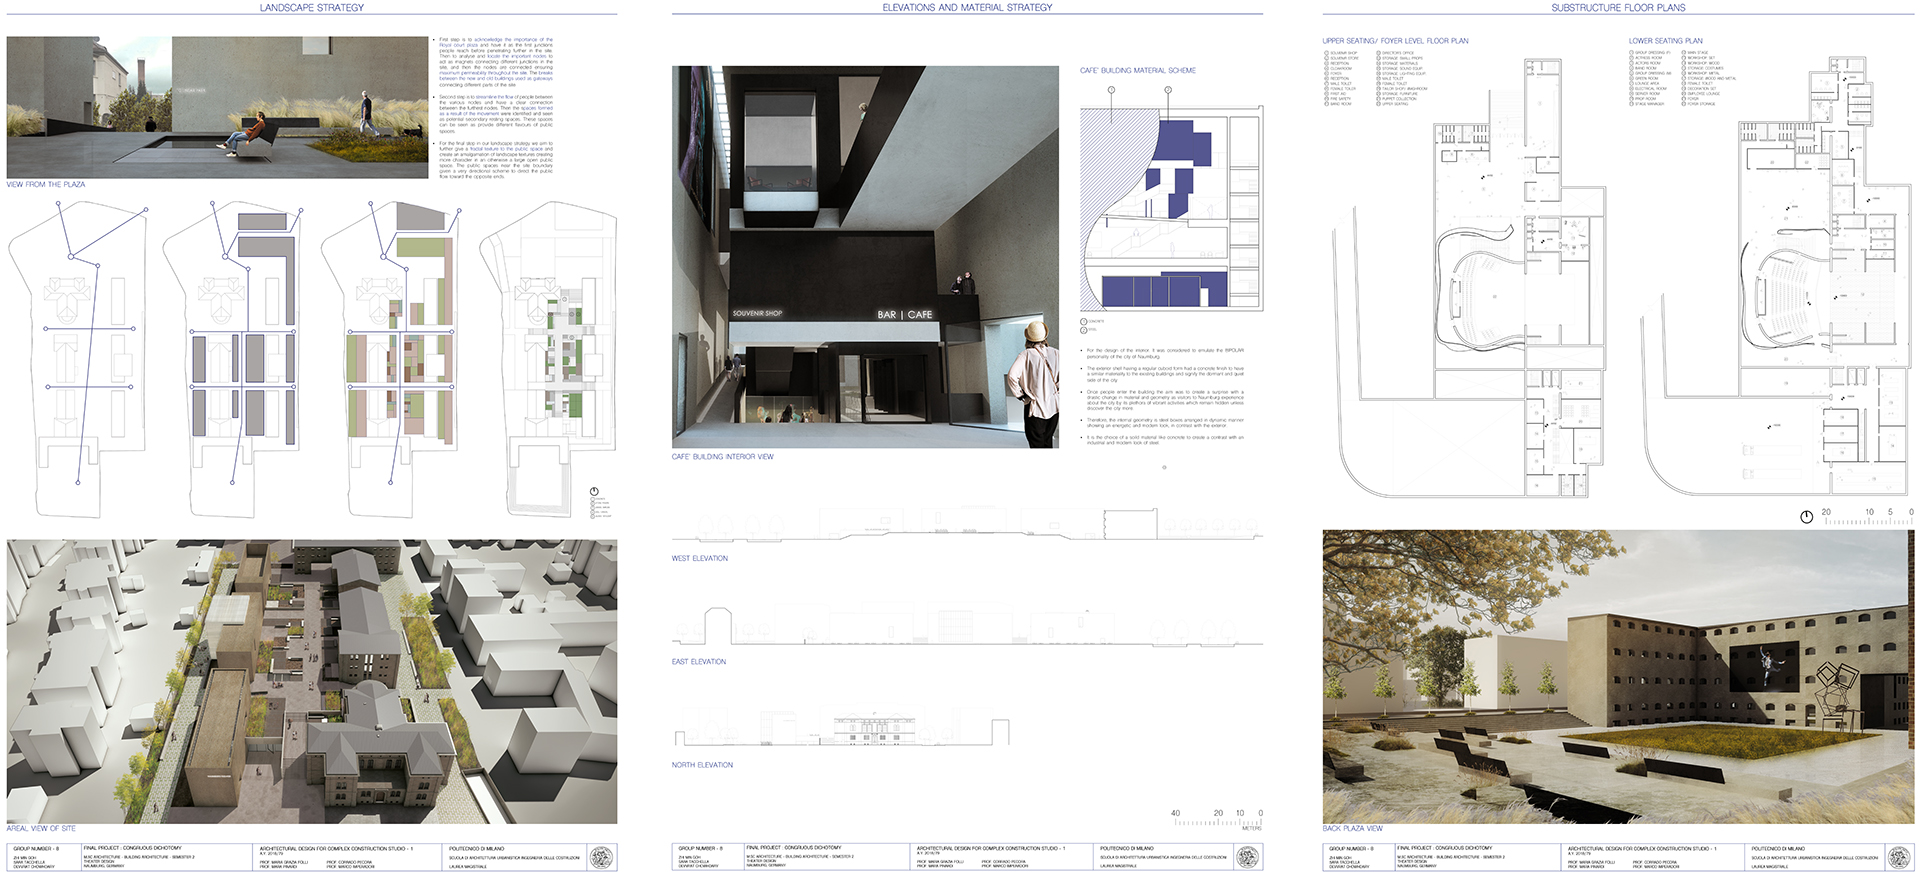Screen dimensions: 1920x872
Task: Click the small legend beside the landscape north arrow
Action: (598, 508)
